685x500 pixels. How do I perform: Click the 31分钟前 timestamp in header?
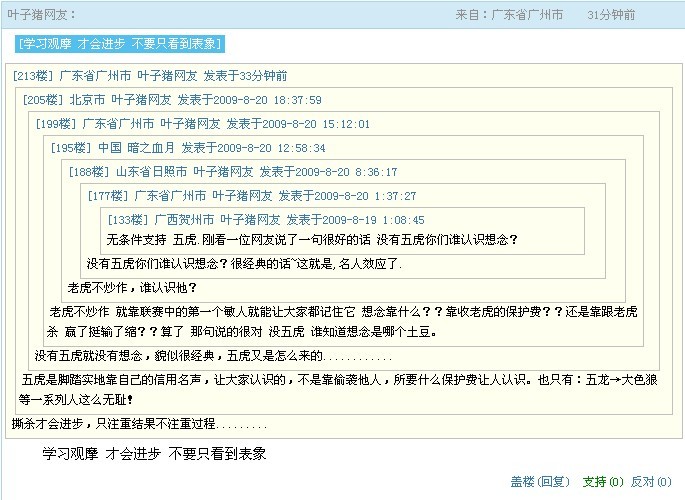(610, 15)
